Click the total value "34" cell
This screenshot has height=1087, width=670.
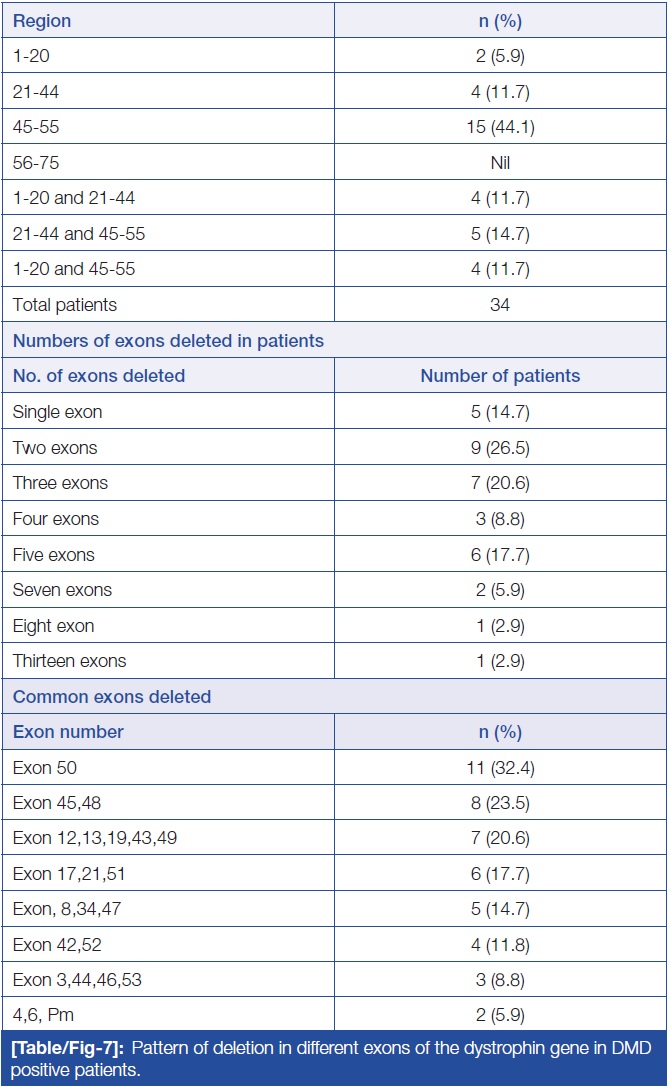coord(499,305)
